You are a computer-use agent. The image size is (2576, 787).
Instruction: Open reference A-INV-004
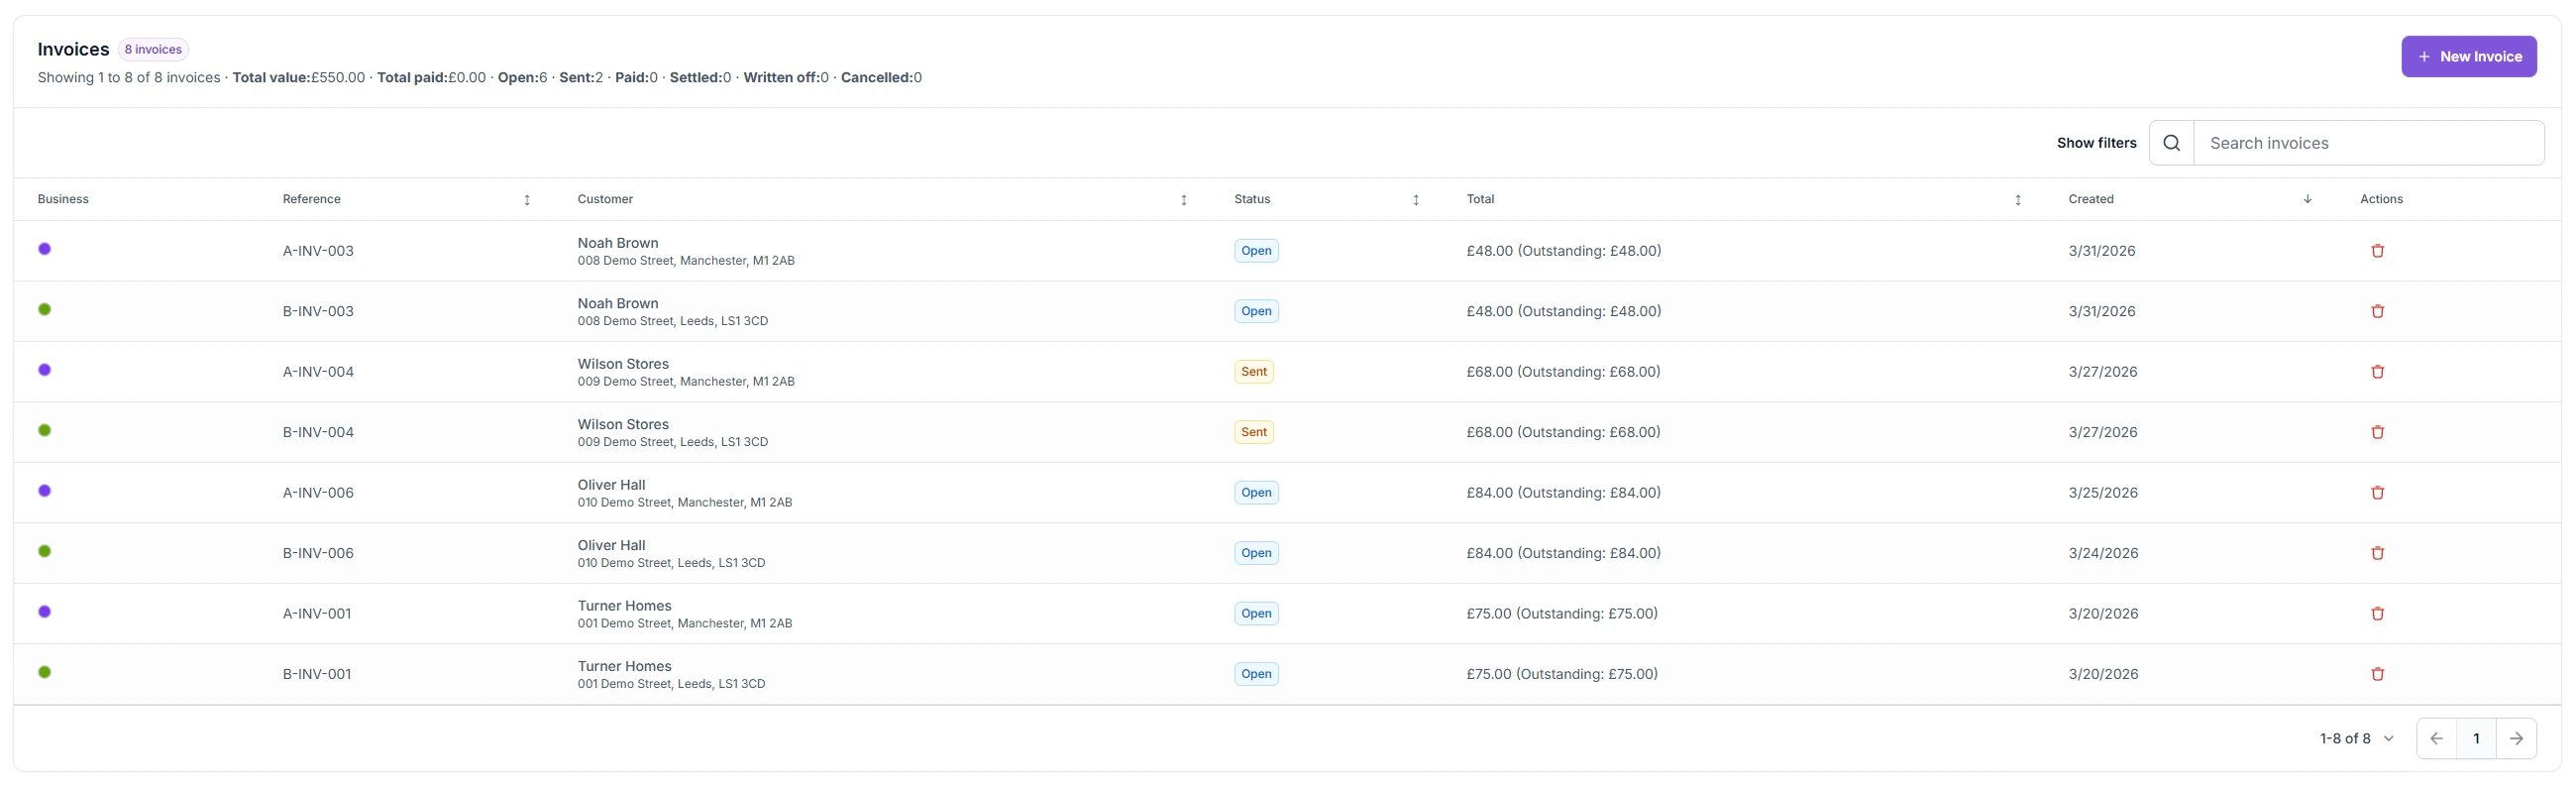(318, 372)
